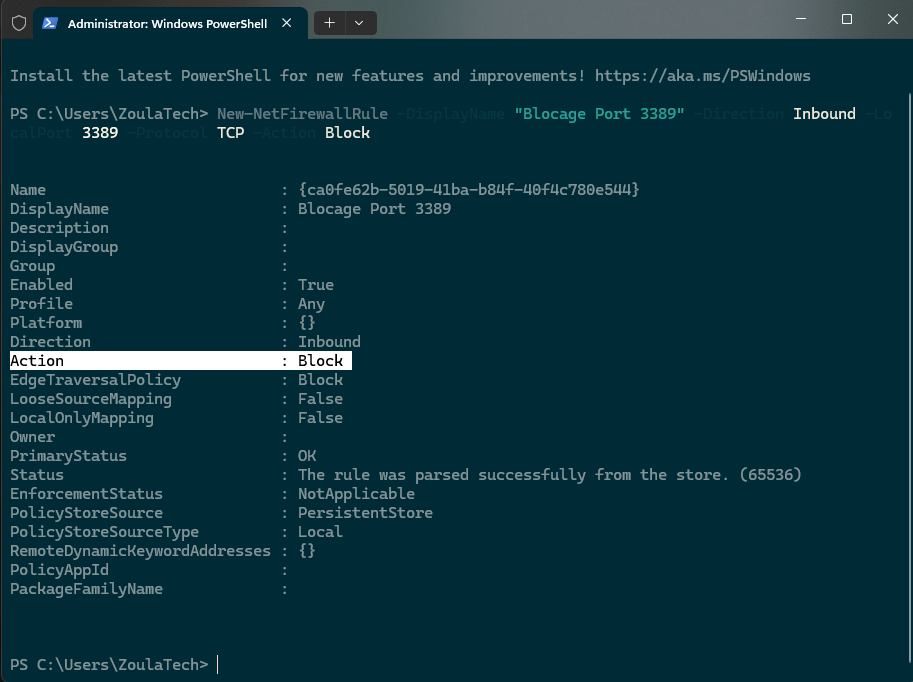Select the Administrator: Windows PowerShell tab
The image size is (913, 682).
click(167, 23)
